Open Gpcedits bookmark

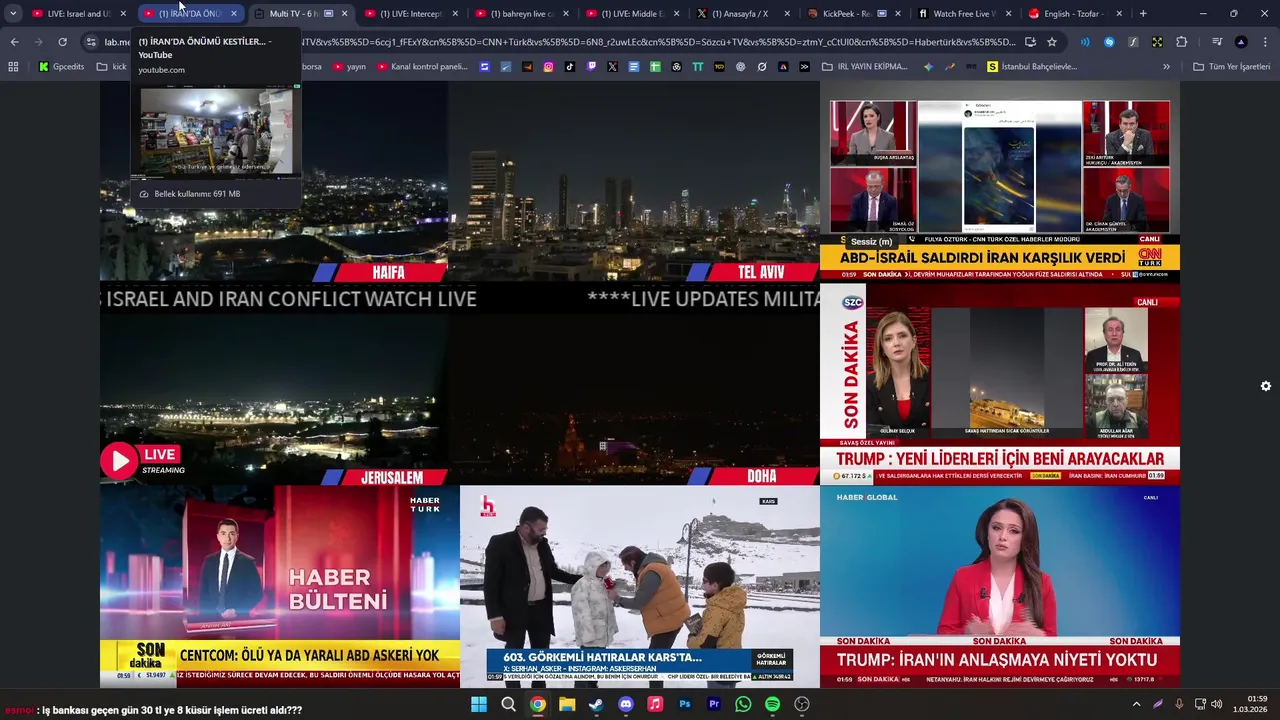[x=61, y=67]
